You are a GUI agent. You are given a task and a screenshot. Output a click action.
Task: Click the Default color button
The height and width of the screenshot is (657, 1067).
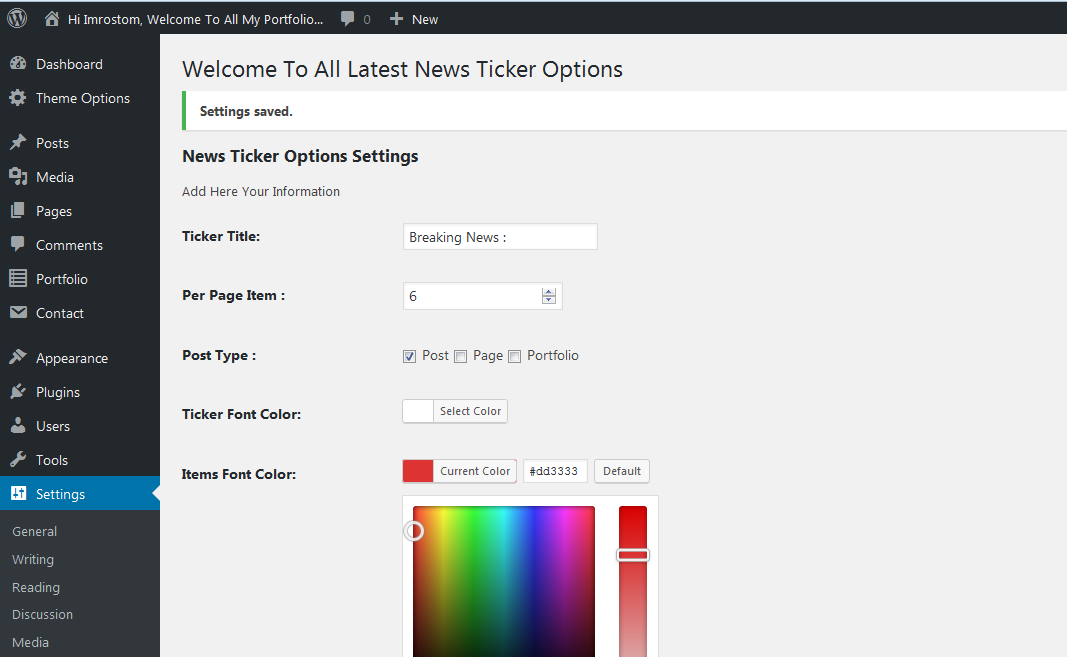click(x=622, y=471)
